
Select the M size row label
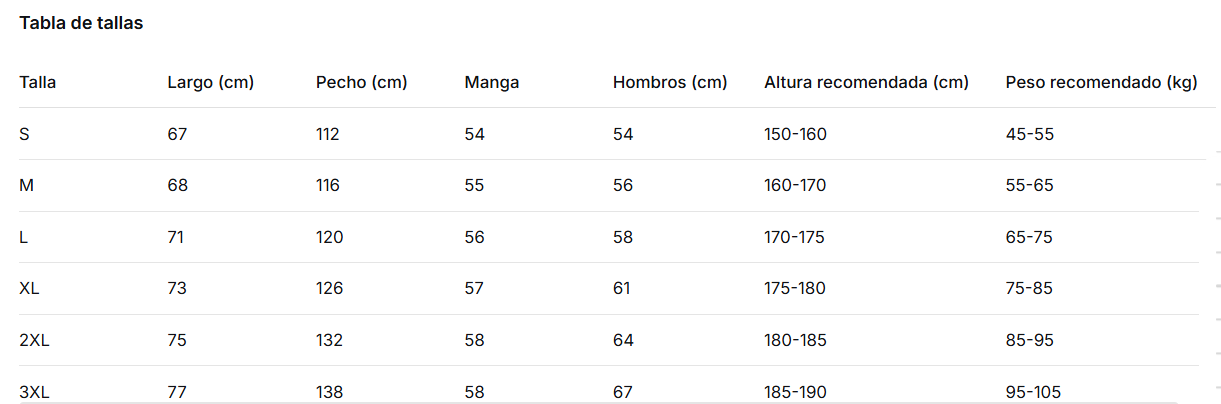(26, 185)
